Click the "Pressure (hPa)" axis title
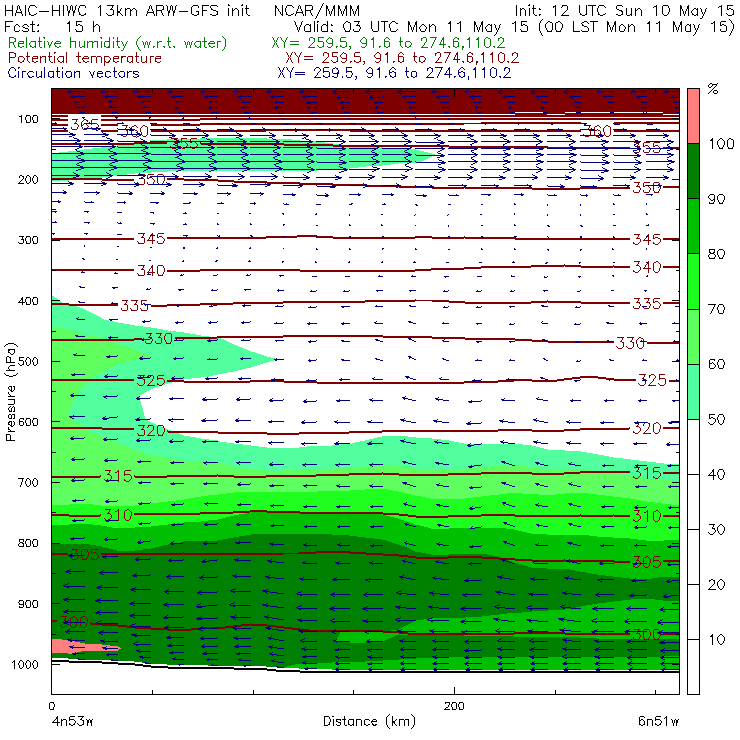 (x=11, y=392)
